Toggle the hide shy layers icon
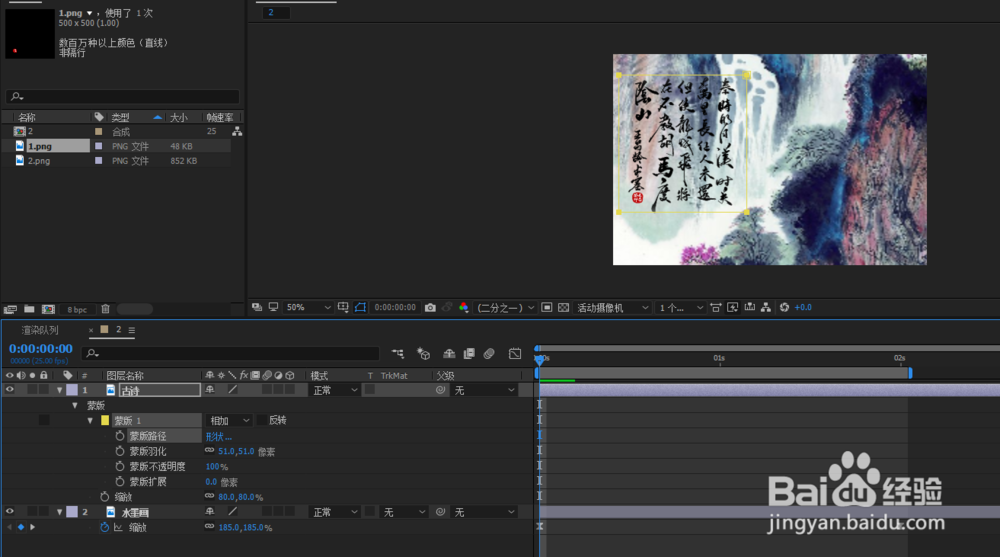The image size is (1000, 557). [x=449, y=353]
